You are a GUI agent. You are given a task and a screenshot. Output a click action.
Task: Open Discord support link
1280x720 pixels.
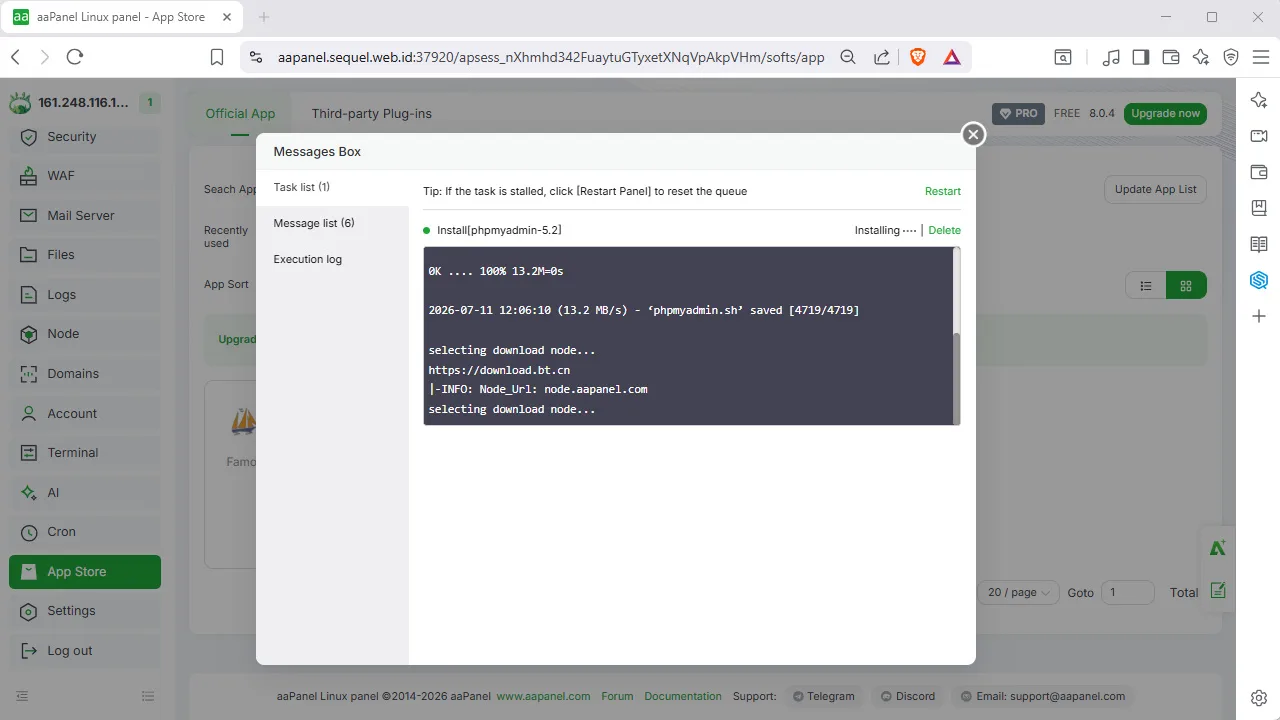tap(908, 696)
